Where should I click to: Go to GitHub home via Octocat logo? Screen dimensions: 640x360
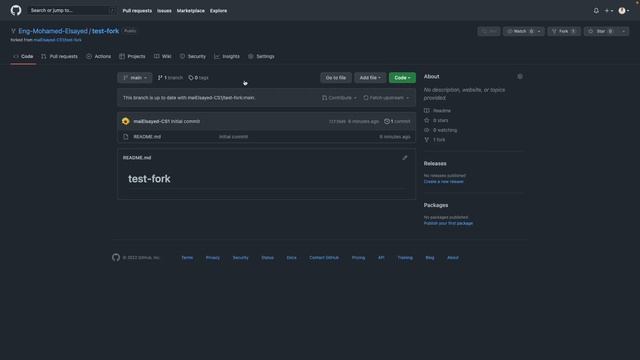click(x=16, y=10)
